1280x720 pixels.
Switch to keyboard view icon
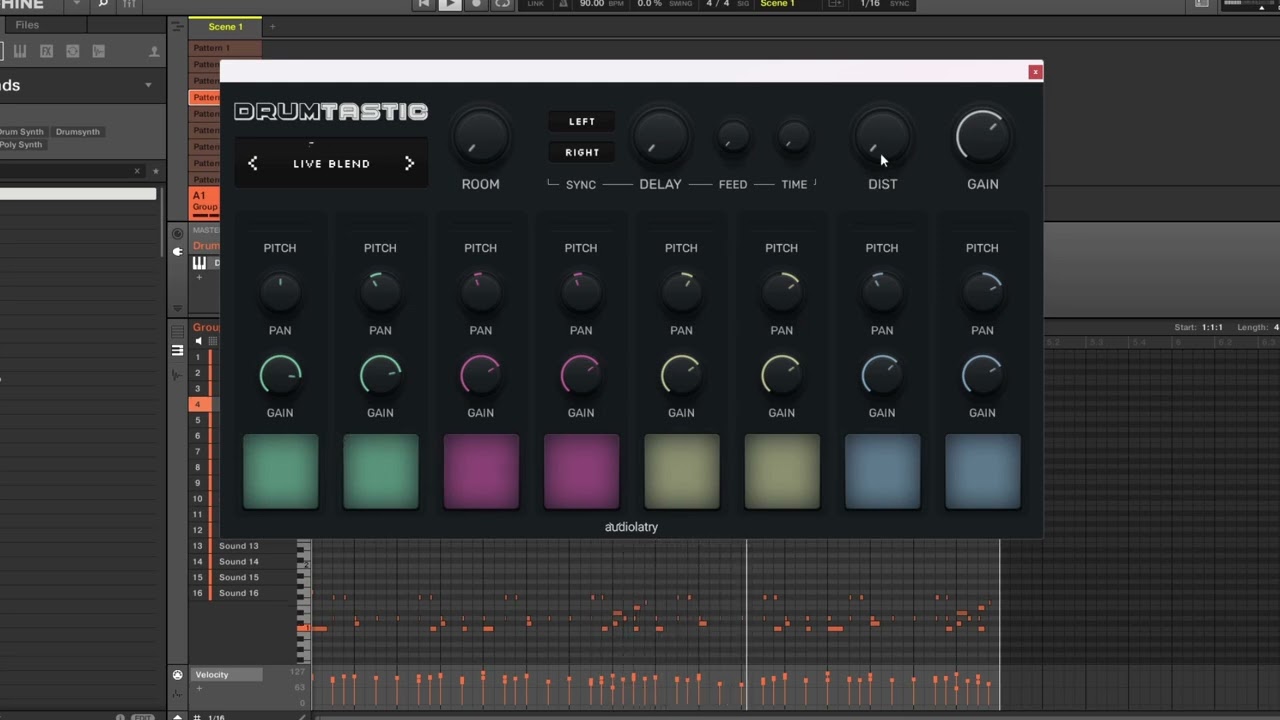[177, 350]
